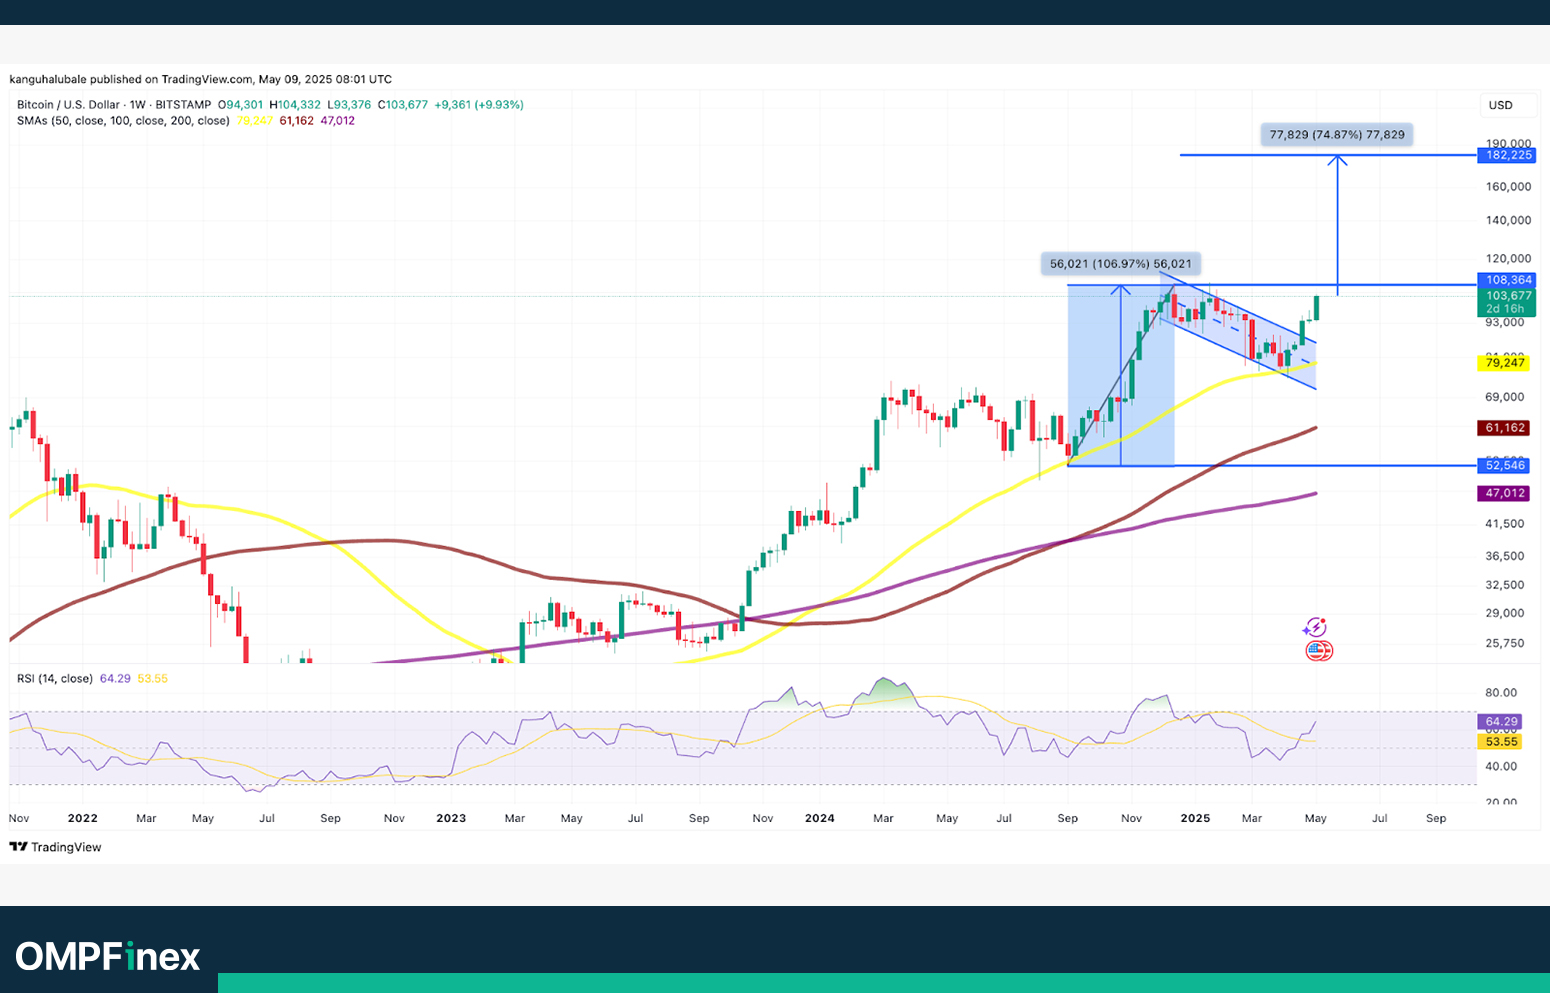Click the 32,500 price scale label
Screen dimensions: 1550x993
tap(1505, 585)
